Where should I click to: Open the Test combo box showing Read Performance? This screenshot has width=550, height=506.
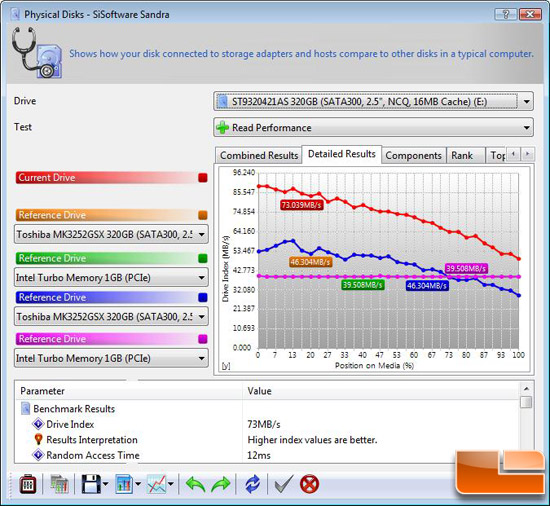(x=373, y=127)
